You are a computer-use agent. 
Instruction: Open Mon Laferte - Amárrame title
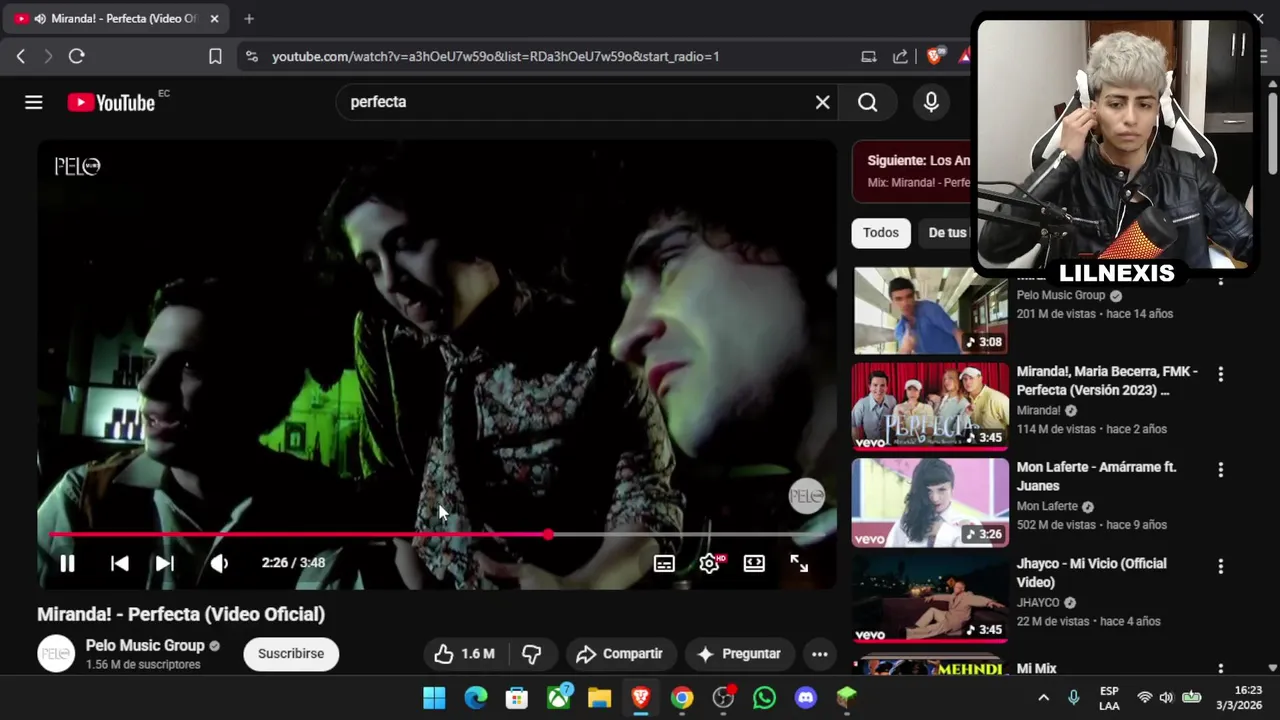(1097, 477)
